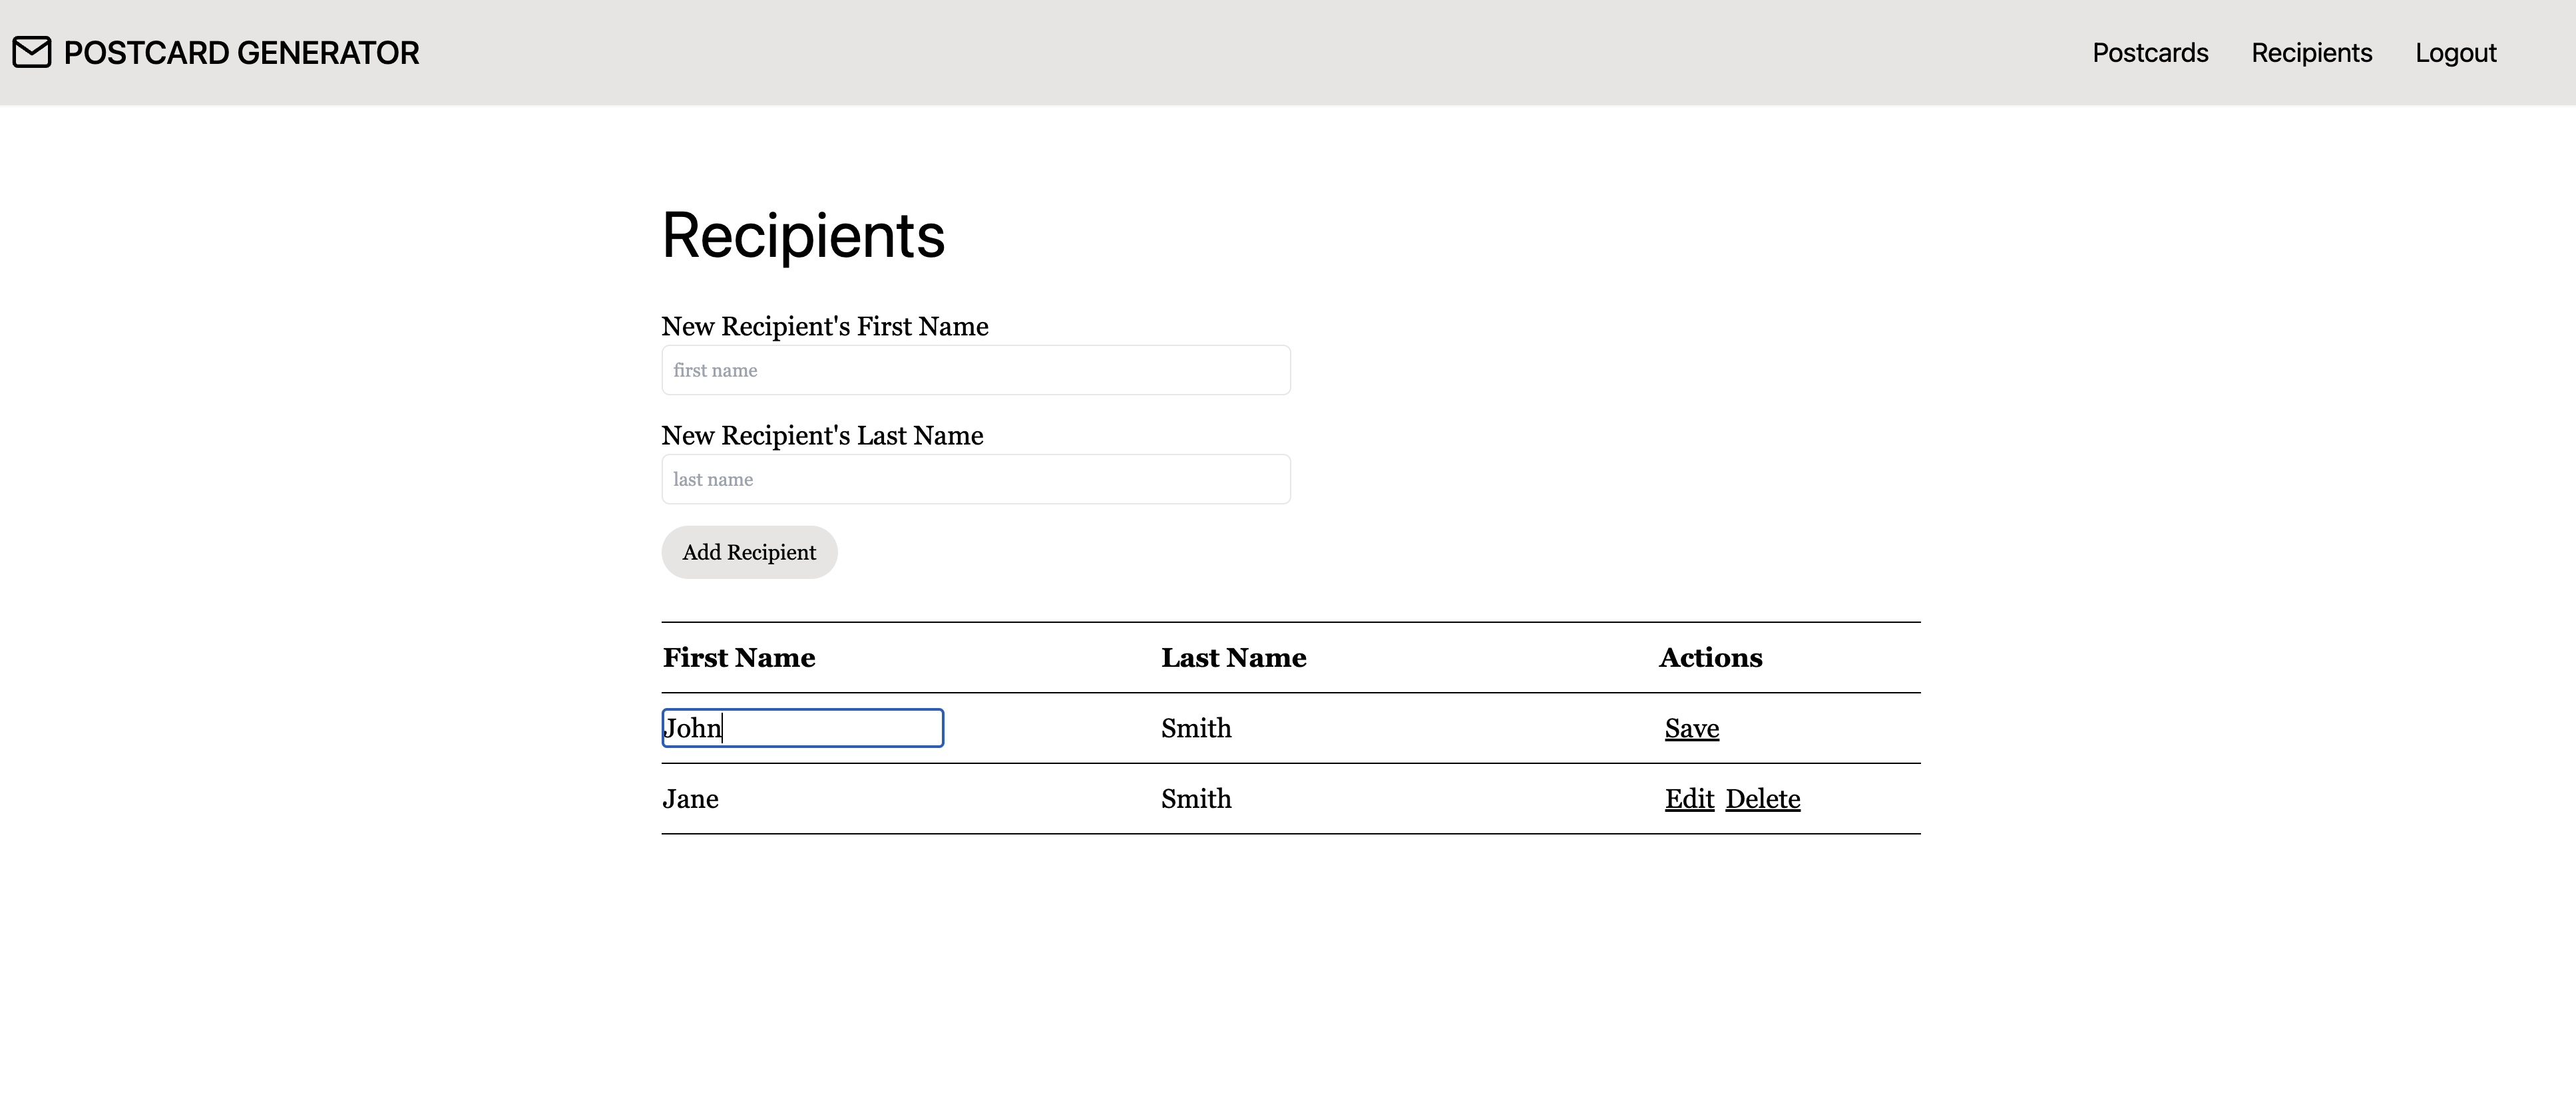Focus the last name input field
Screen dimensions: 2576x1102
click(x=975, y=479)
